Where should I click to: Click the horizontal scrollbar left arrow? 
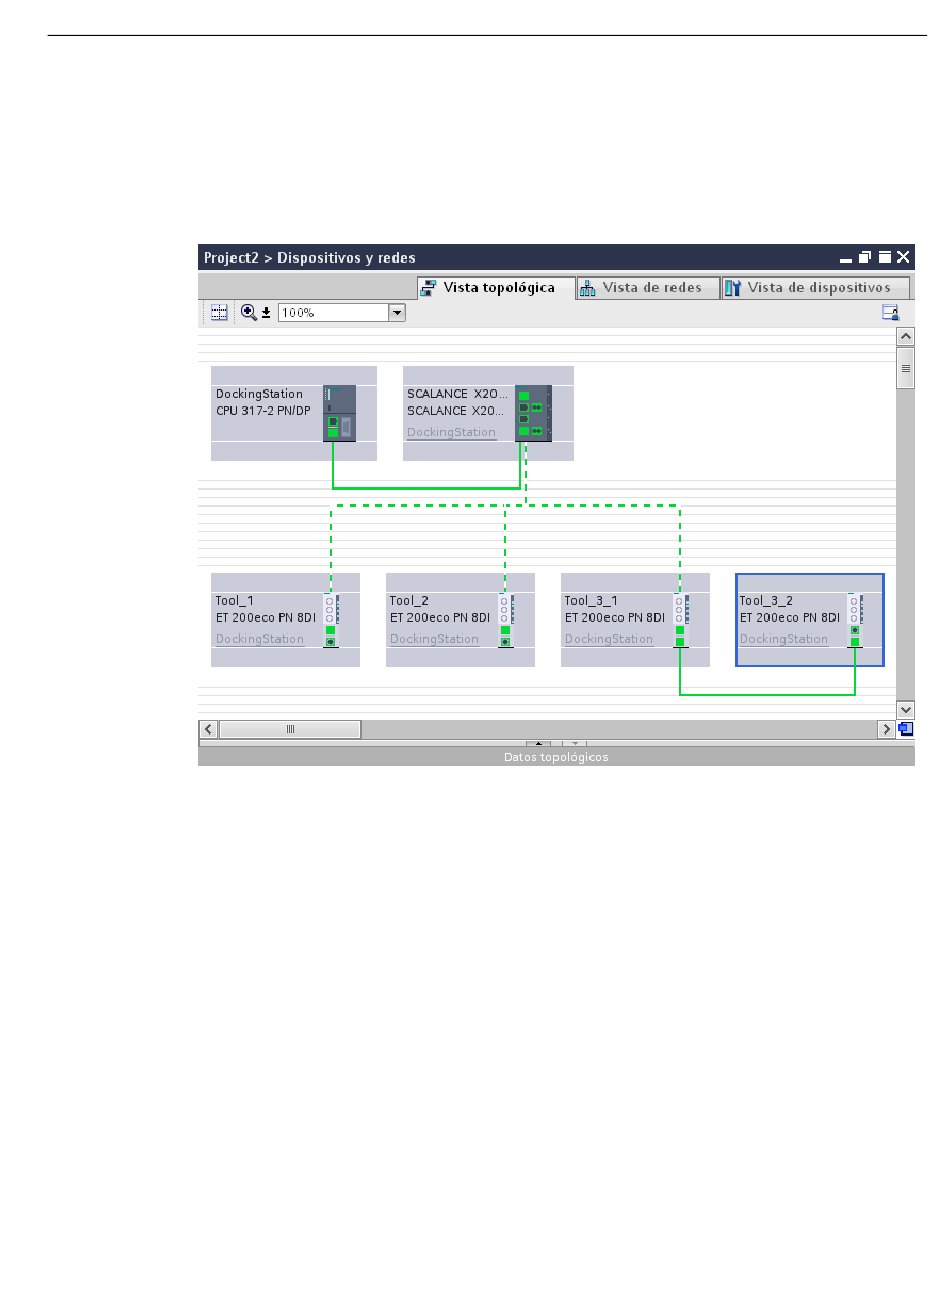(x=208, y=729)
